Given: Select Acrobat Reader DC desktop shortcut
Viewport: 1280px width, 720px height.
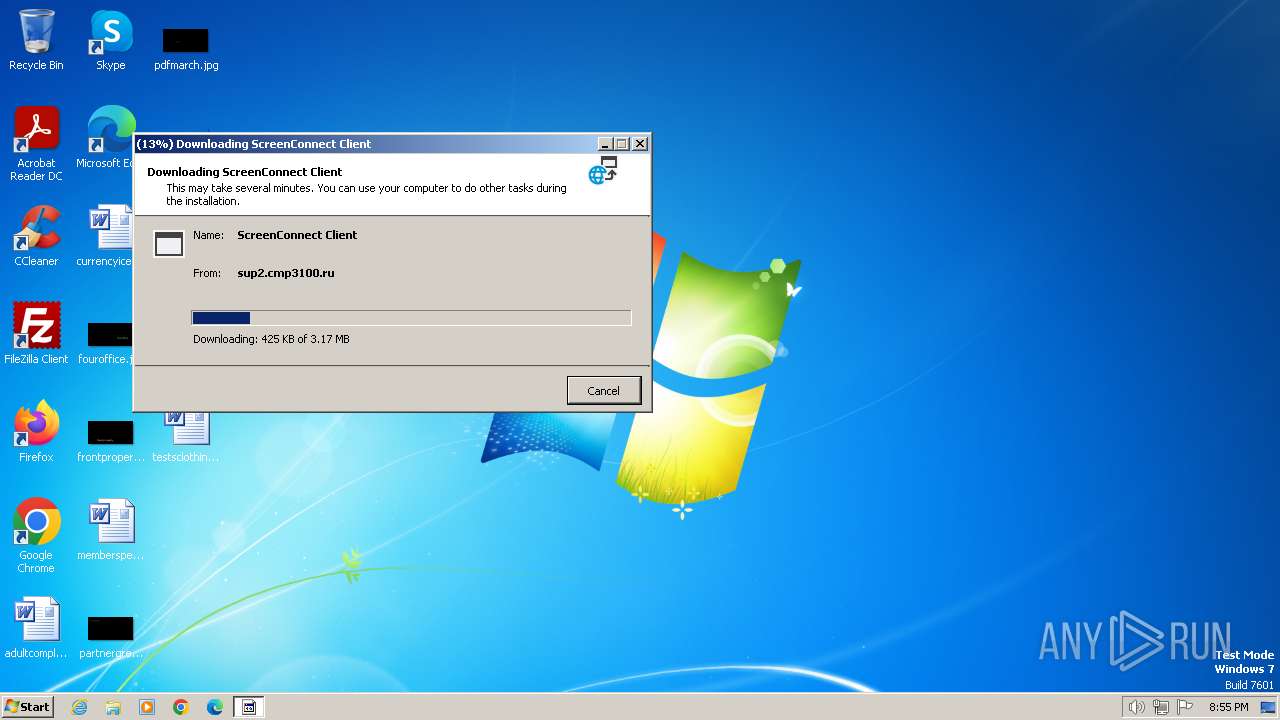Looking at the screenshot, I should pyautogui.click(x=36, y=144).
